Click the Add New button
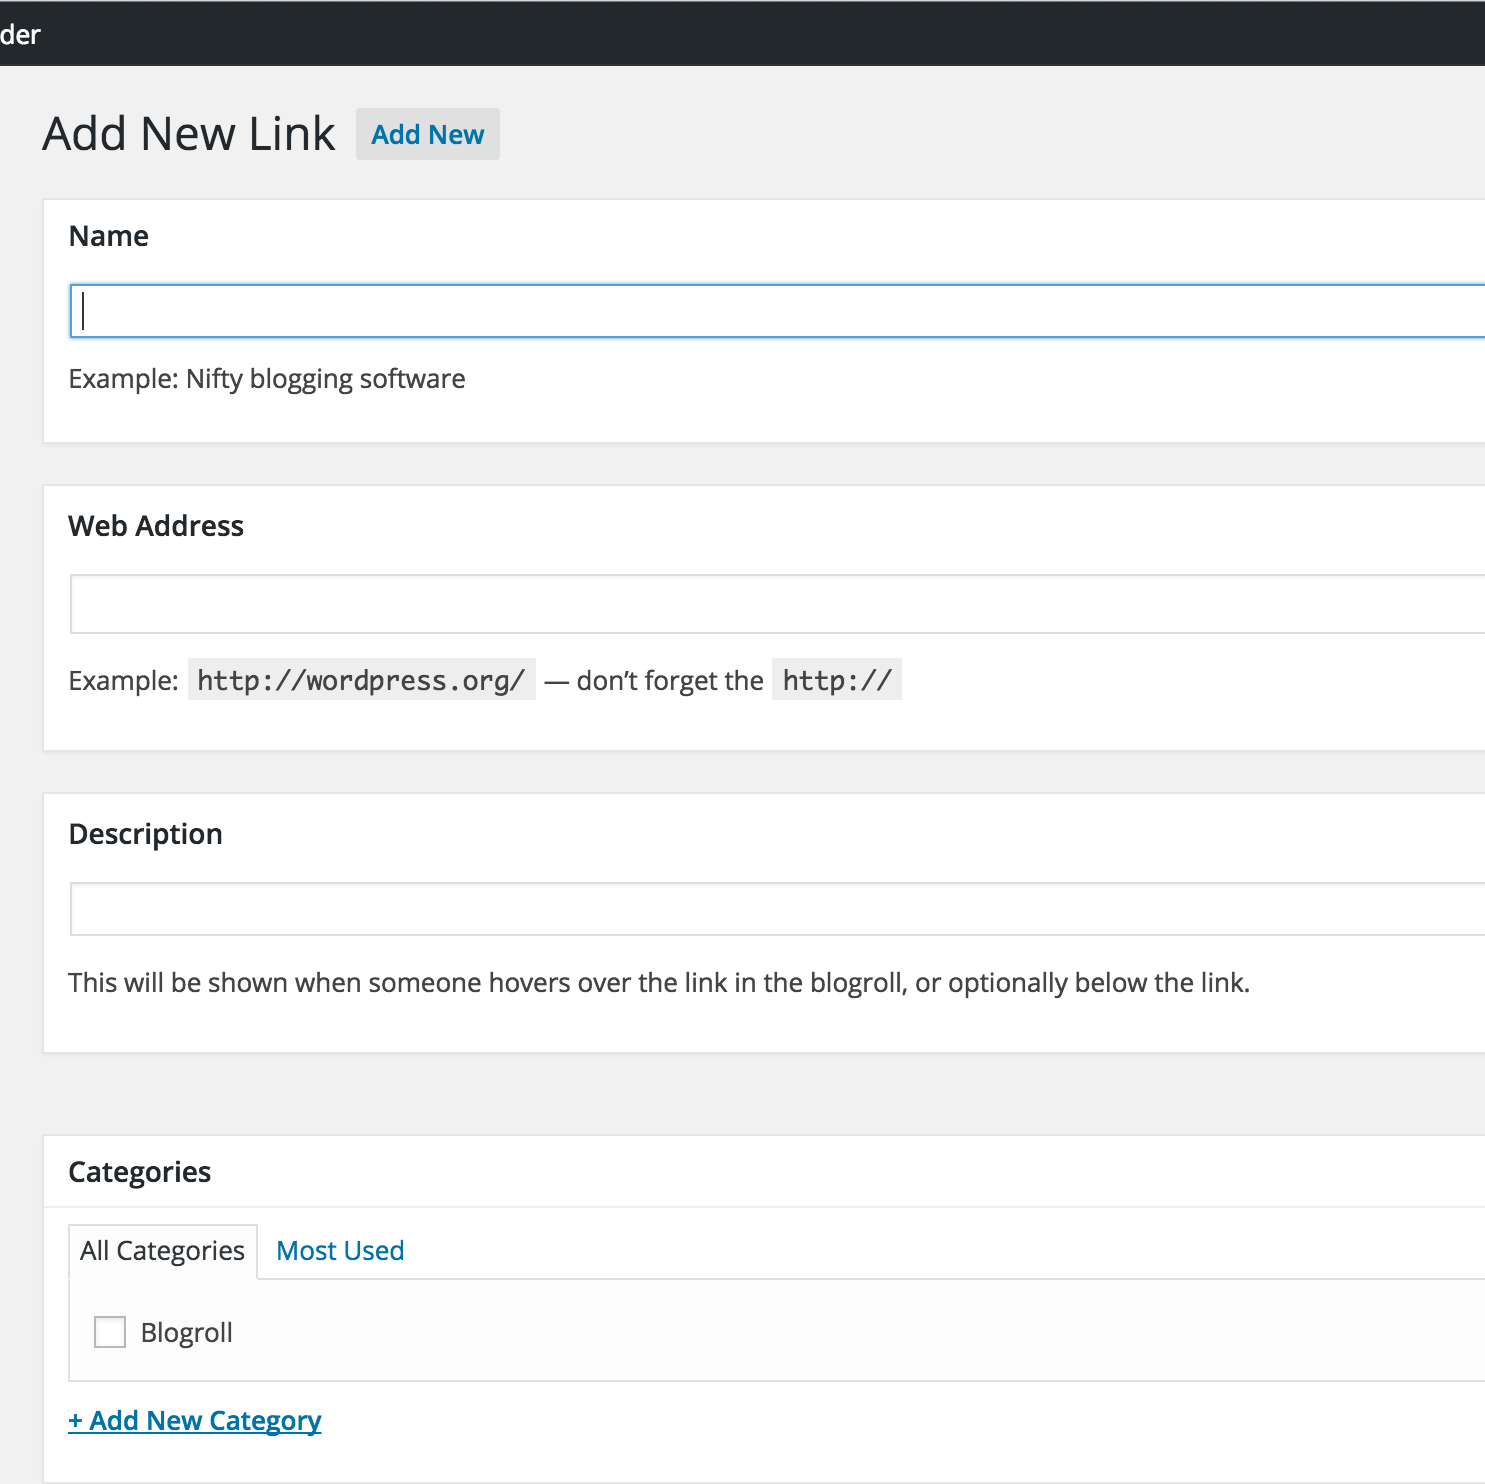1485x1484 pixels. (x=427, y=134)
